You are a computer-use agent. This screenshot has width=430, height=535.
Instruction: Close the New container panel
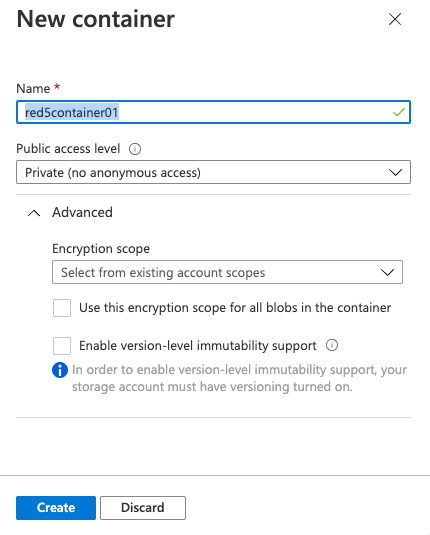(395, 19)
